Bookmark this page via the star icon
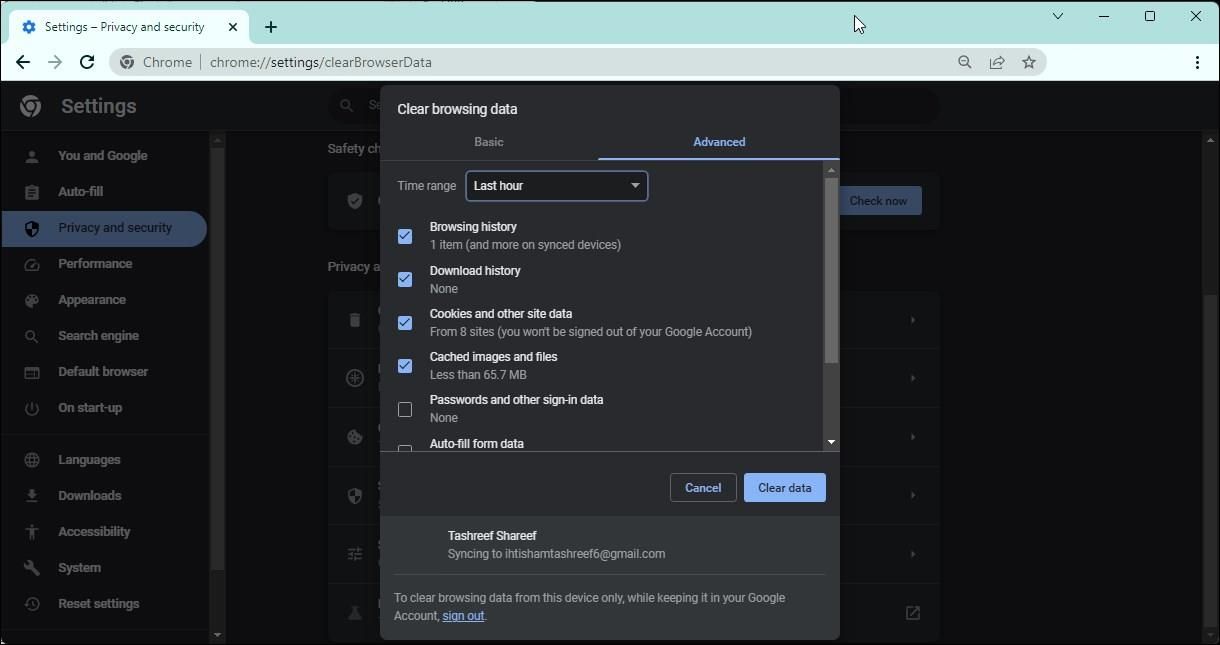 (1028, 62)
